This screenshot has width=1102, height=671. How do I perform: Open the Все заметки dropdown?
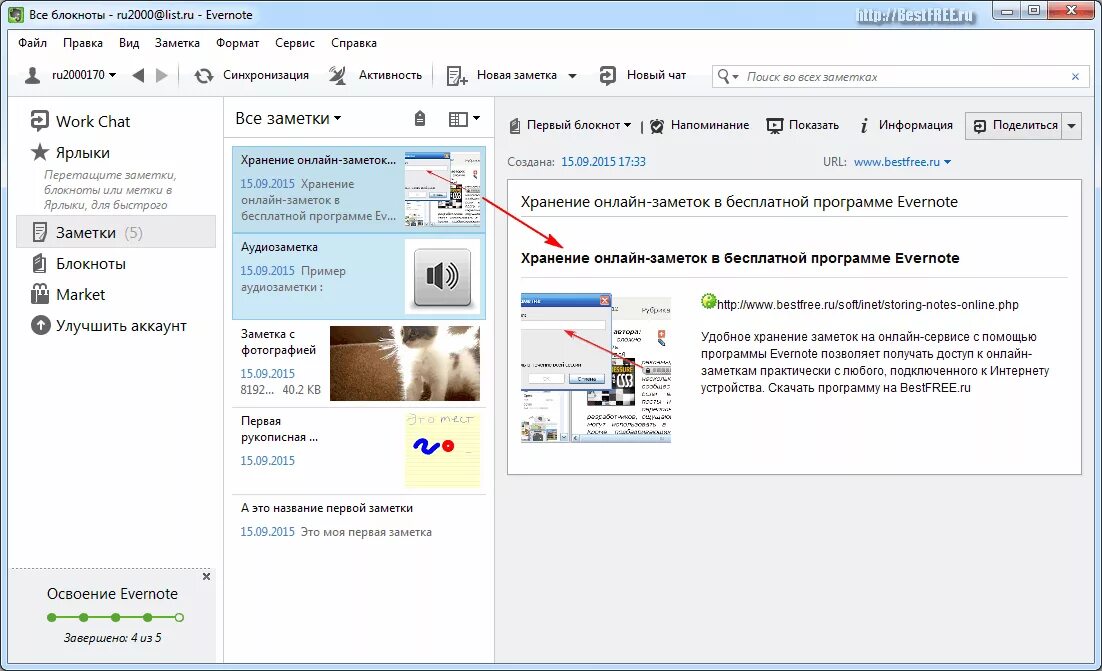[288, 118]
